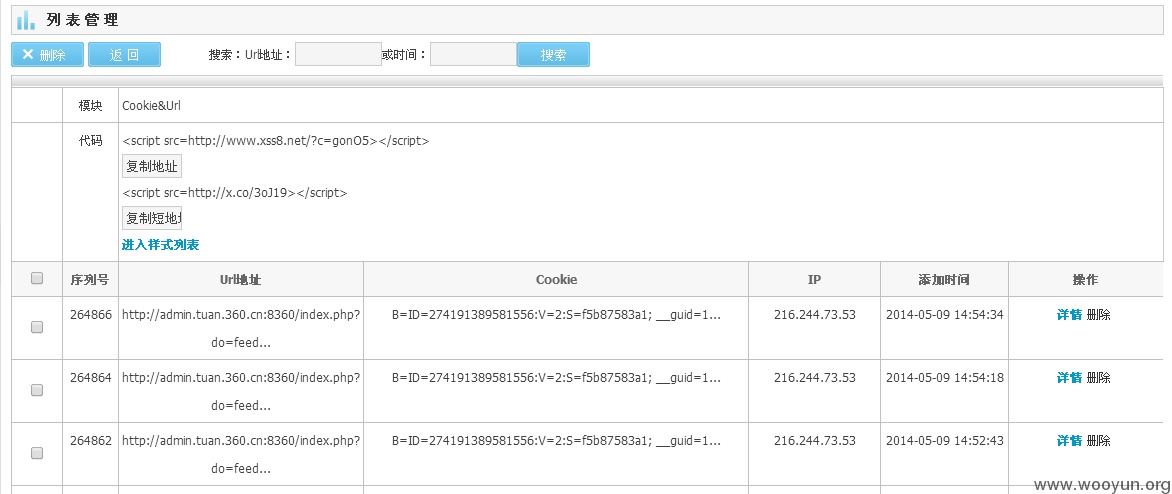Open 详情 for record 264866
Viewport: 1172px width, 494px height.
[1069, 315]
